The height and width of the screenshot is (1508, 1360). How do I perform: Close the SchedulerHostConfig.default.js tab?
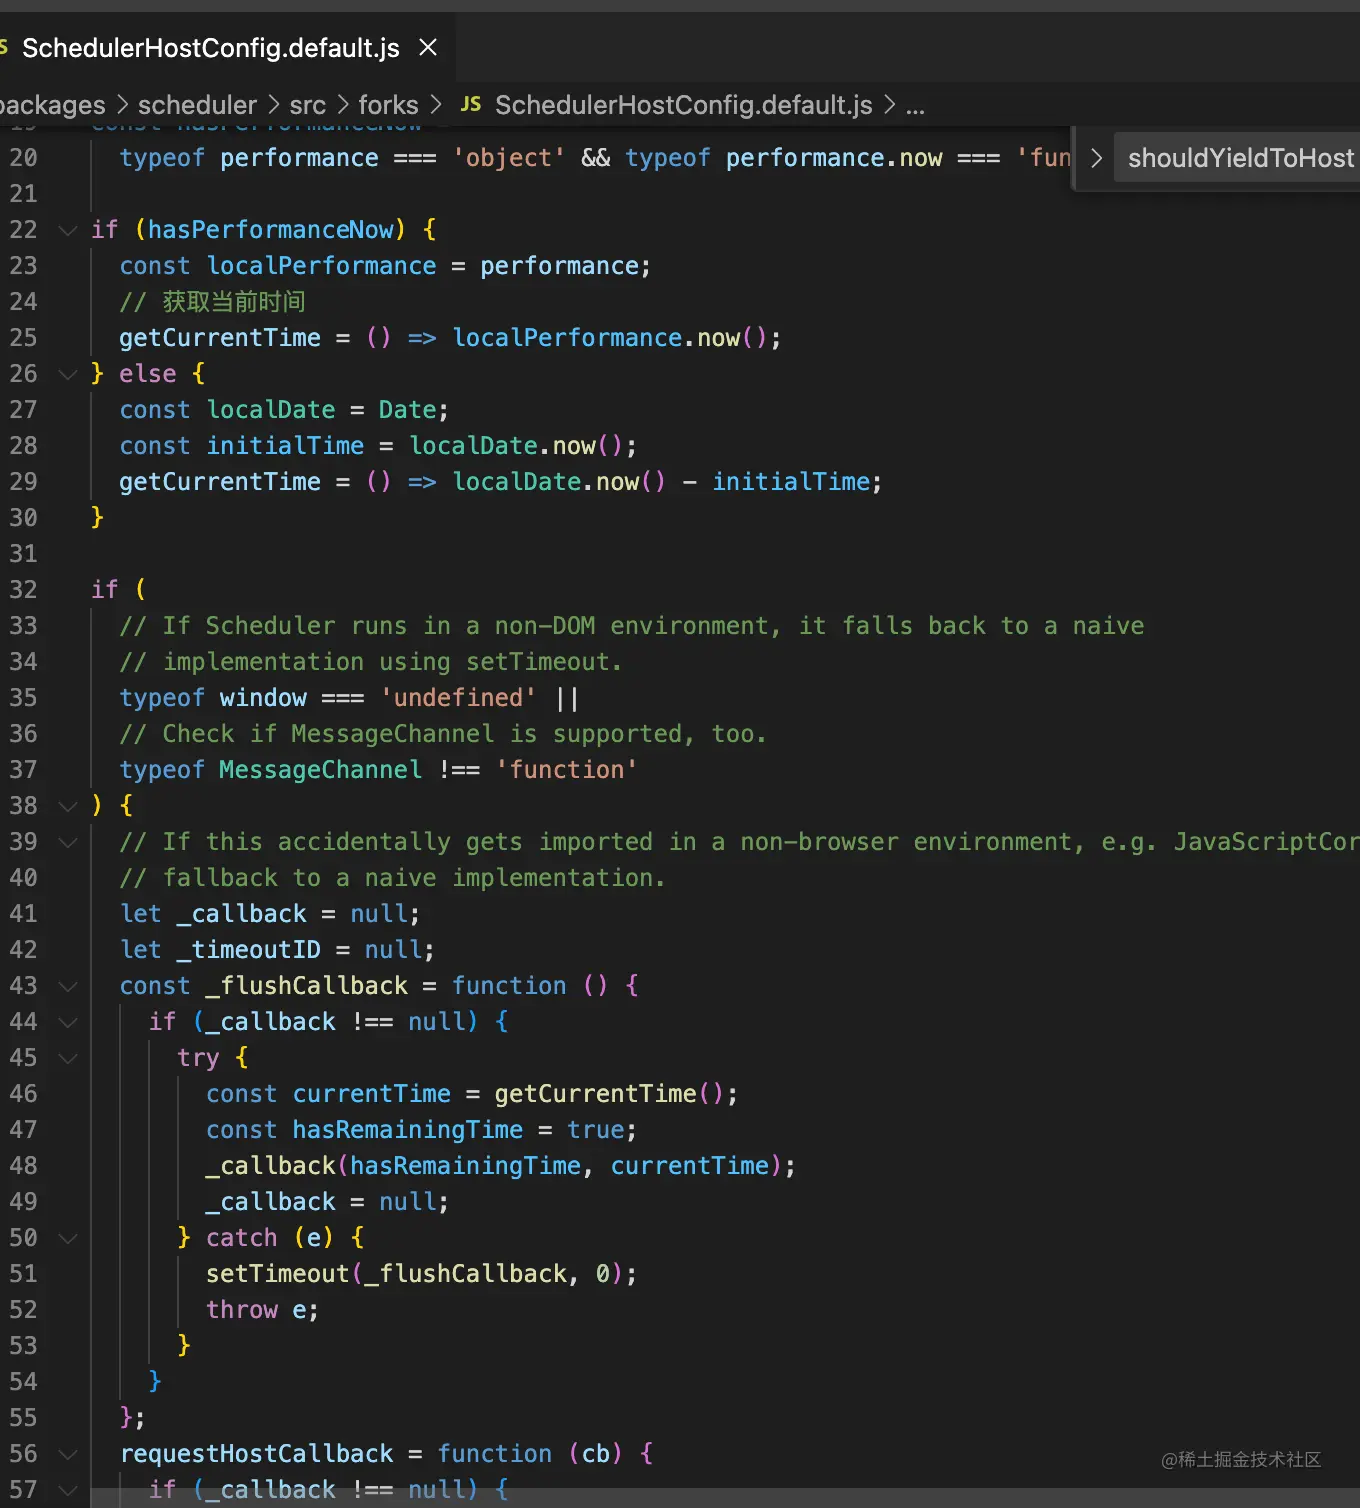[x=428, y=47]
